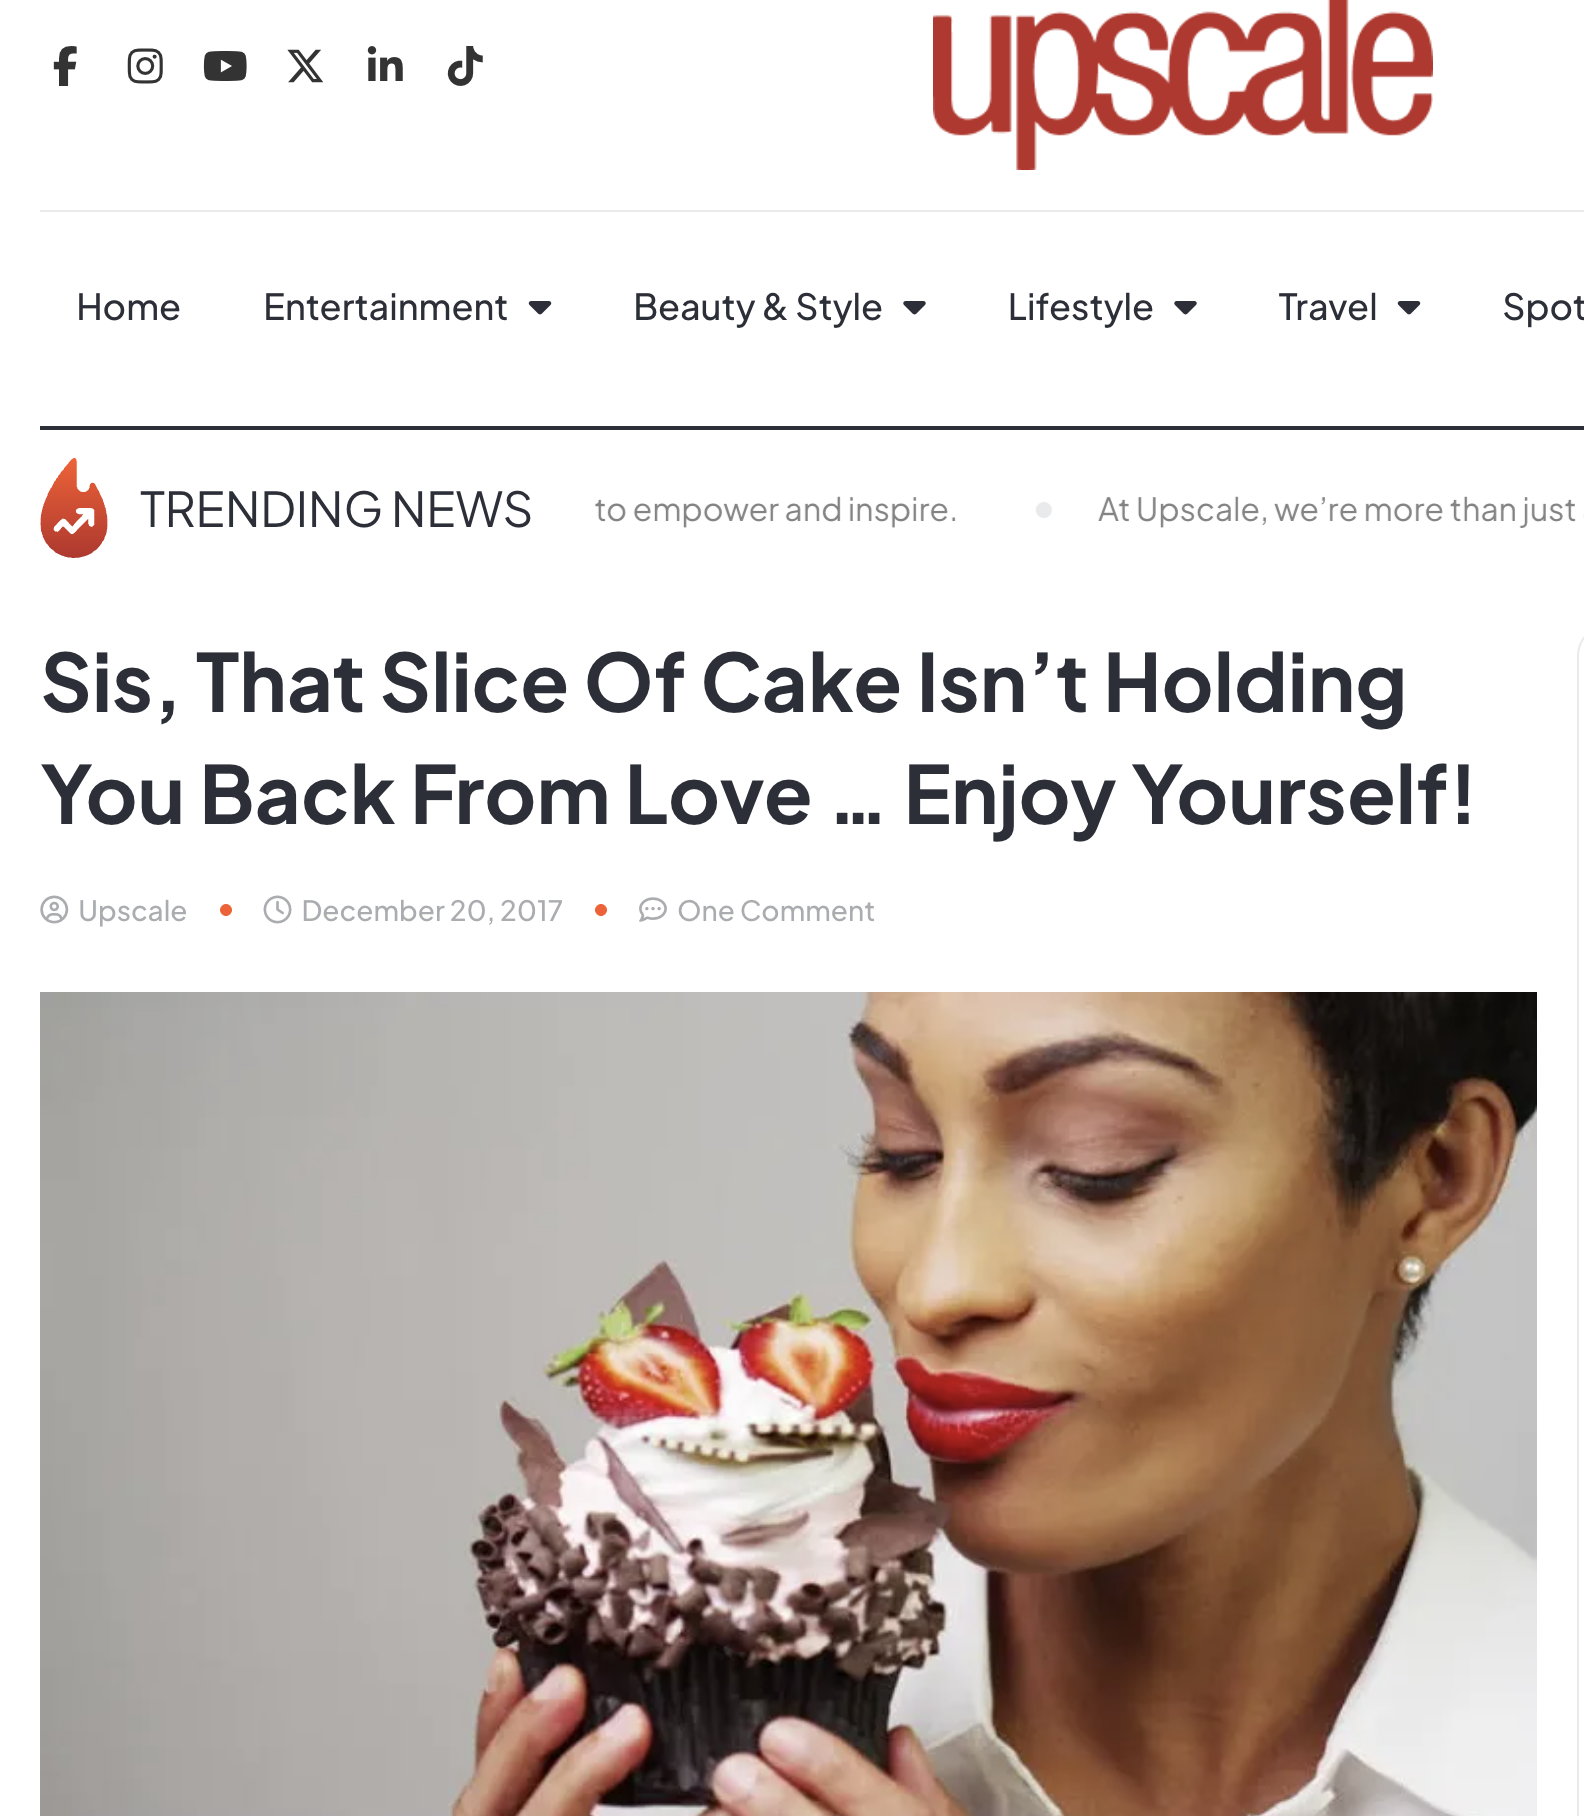Open the Instagram social icon

[145, 66]
